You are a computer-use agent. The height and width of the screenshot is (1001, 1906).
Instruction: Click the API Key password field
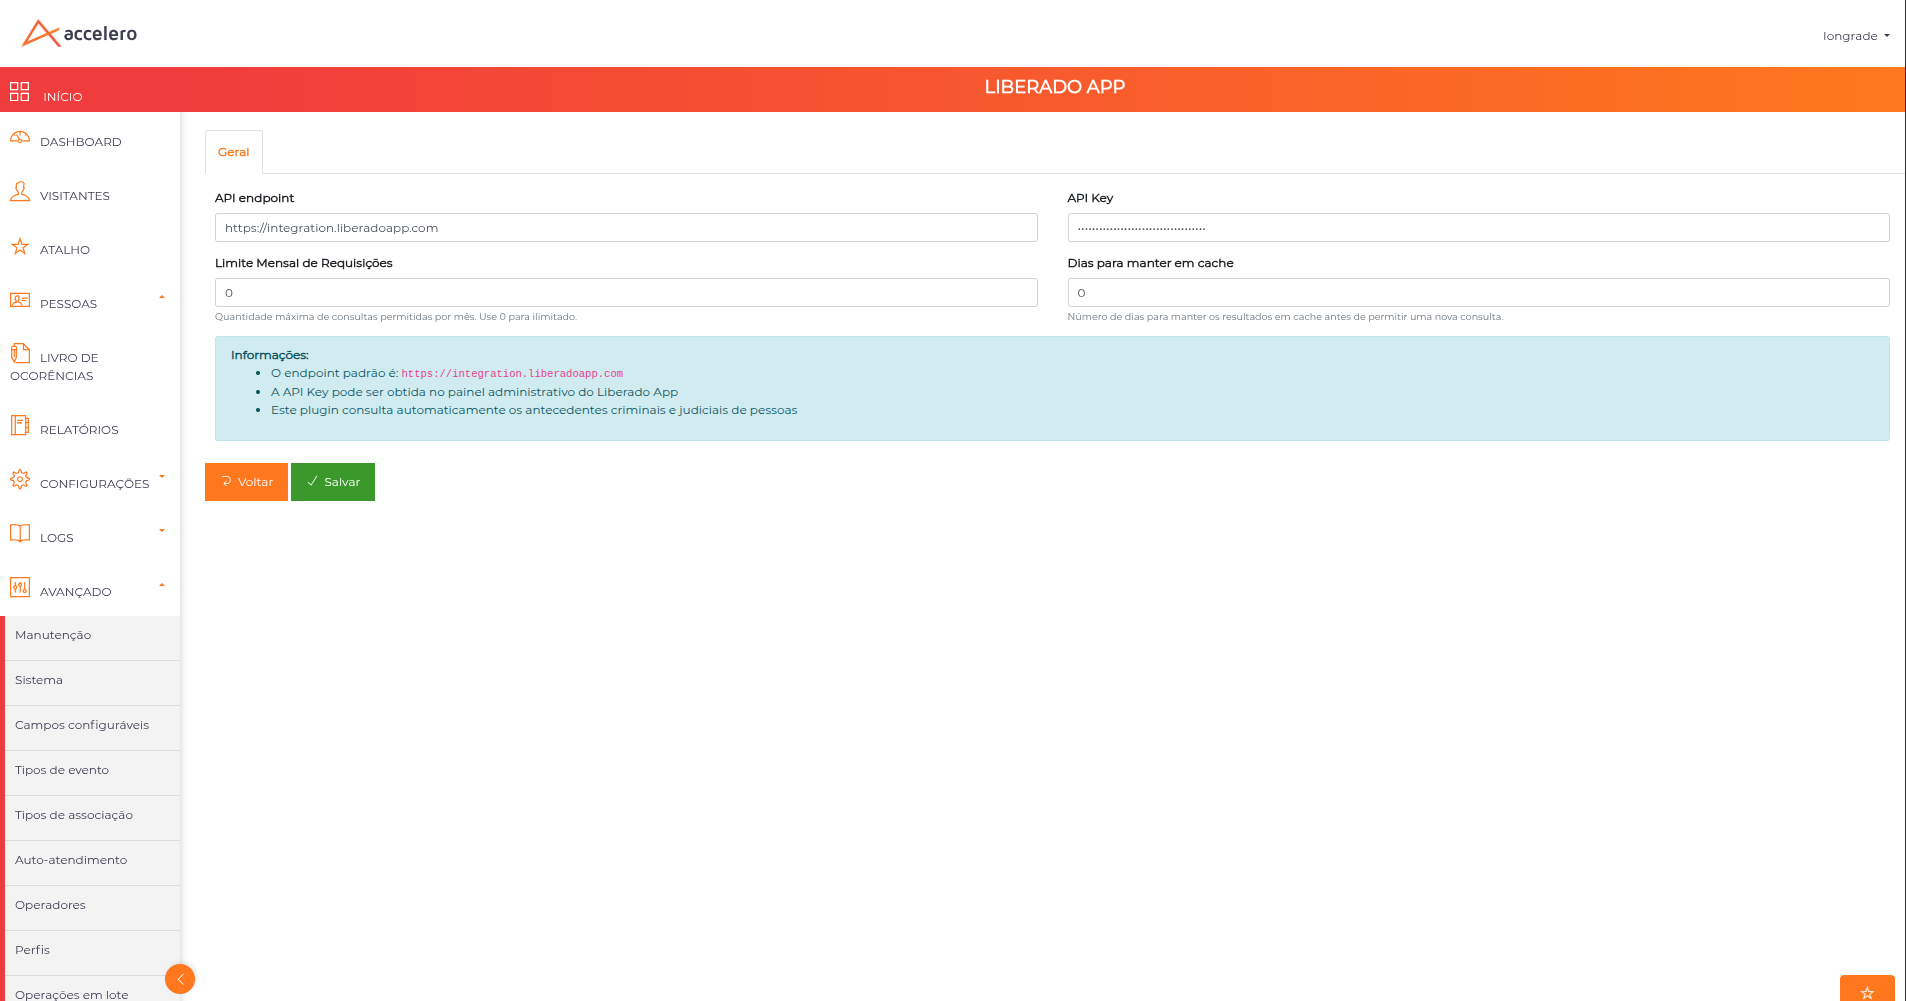coord(1478,228)
